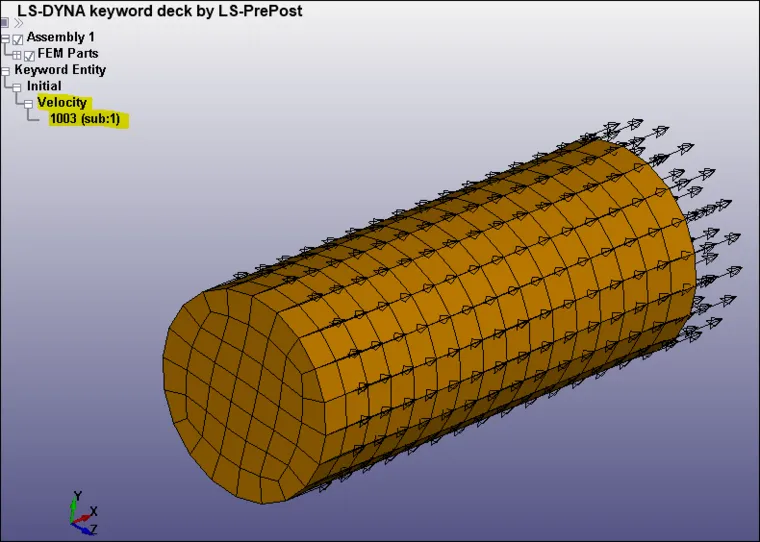Select the Initial tree label

(44, 86)
